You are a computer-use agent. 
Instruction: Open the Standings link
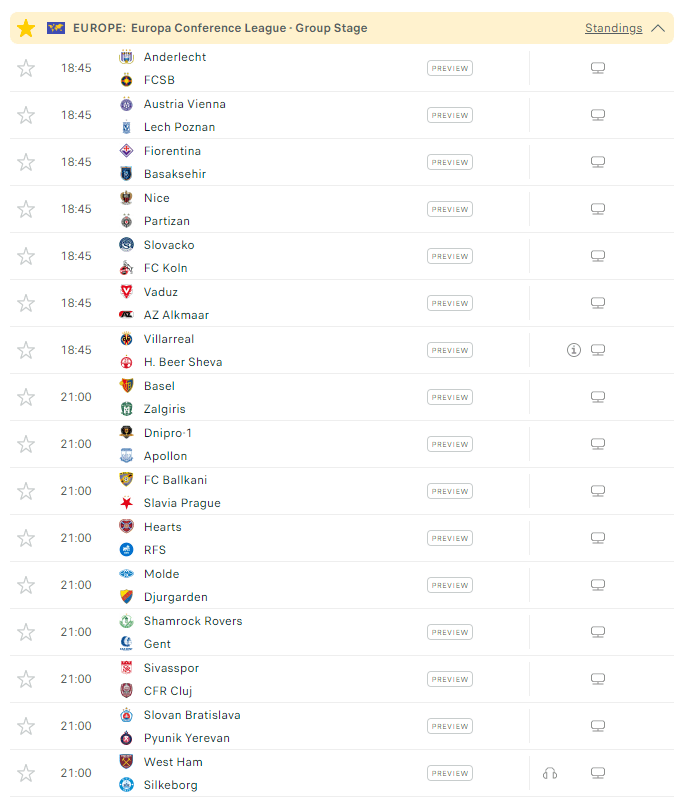[613, 28]
